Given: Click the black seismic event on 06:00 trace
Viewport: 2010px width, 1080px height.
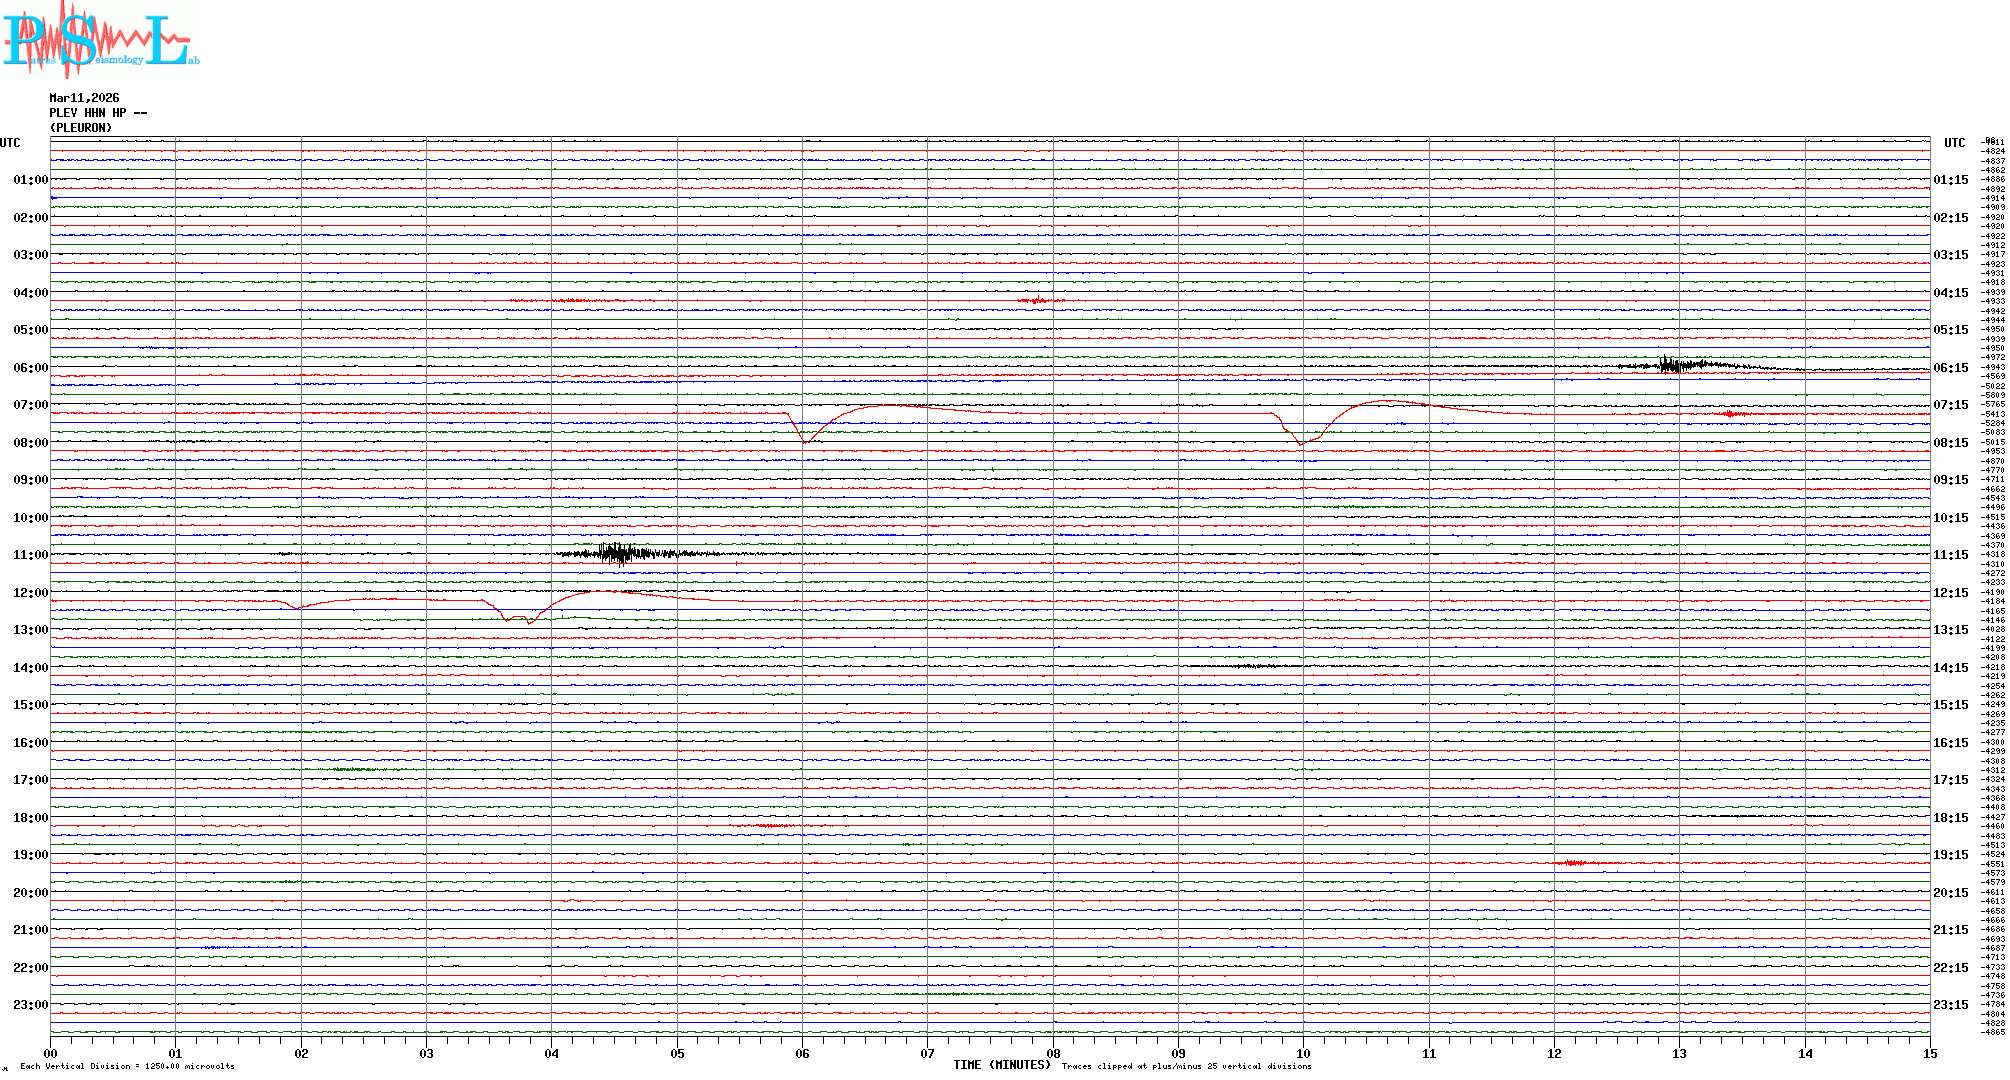Looking at the screenshot, I should pyautogui.click(x=1672, y=365).
